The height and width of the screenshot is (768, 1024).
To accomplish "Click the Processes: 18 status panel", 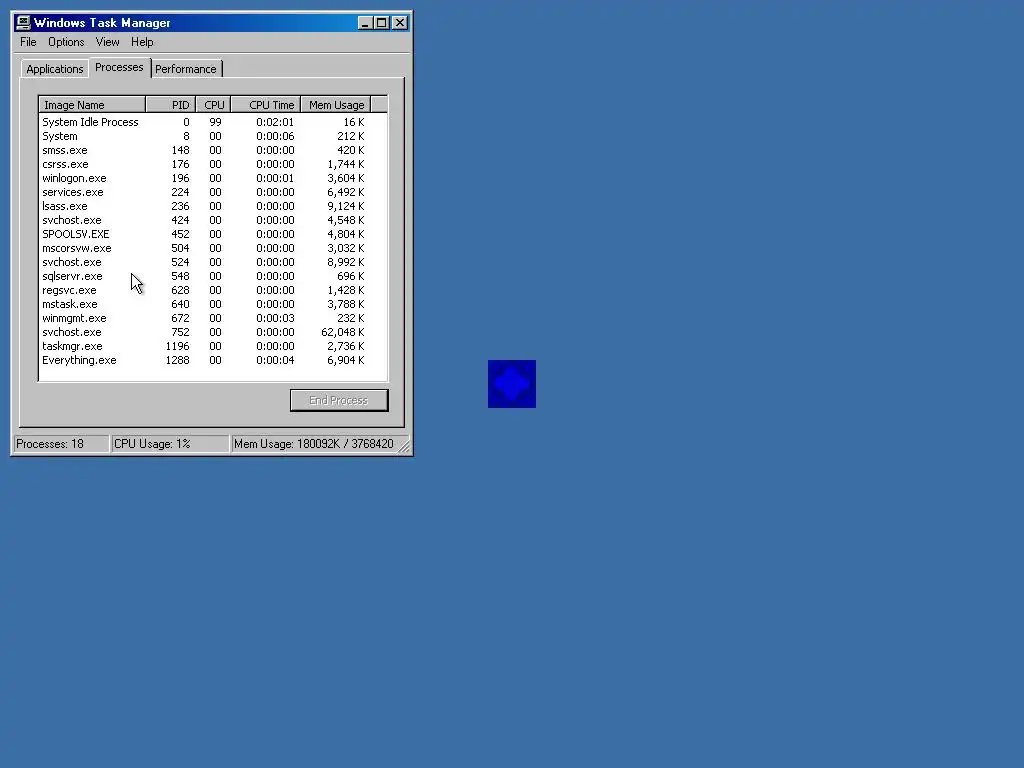I will point(61,444).
